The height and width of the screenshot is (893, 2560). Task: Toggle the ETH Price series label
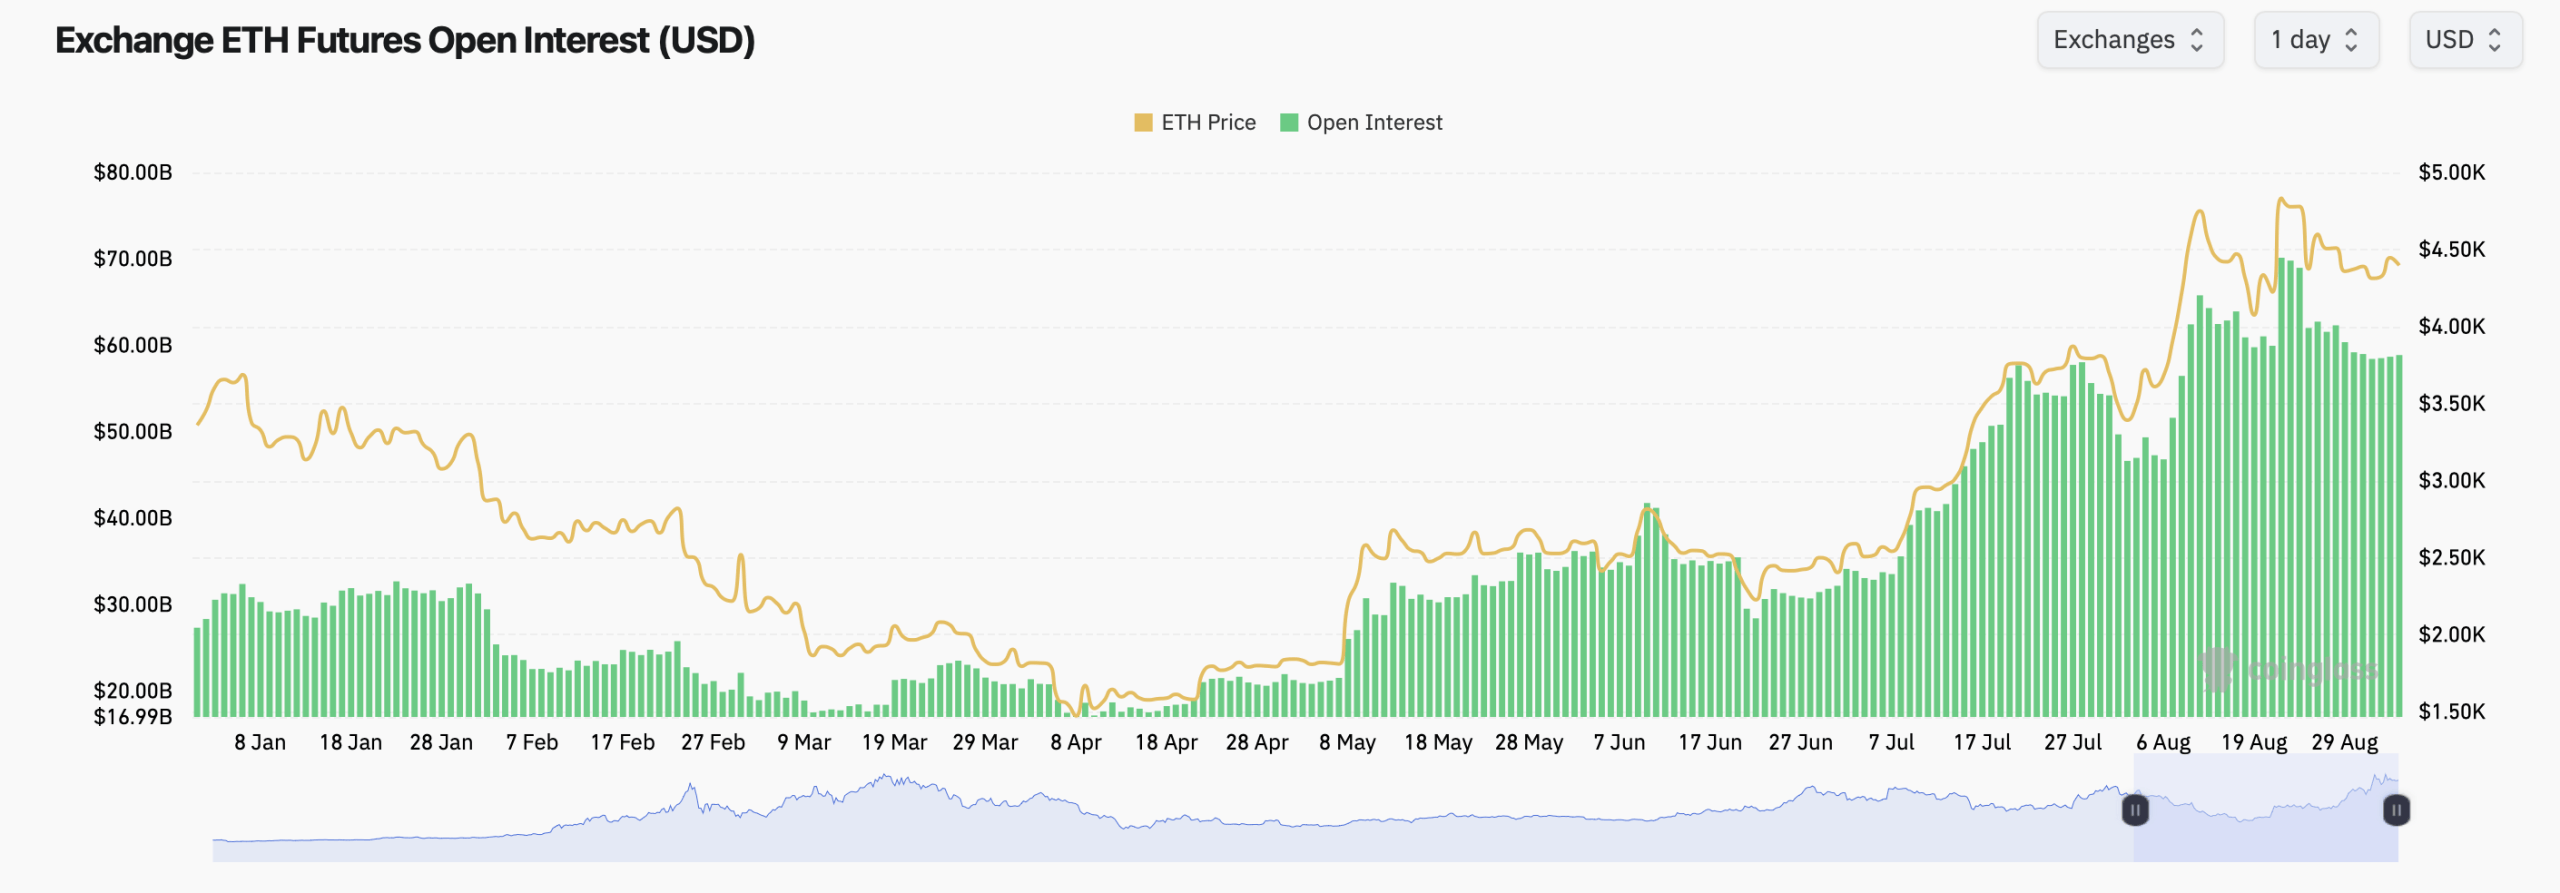pyautogui.click(x=1208, y=123)
